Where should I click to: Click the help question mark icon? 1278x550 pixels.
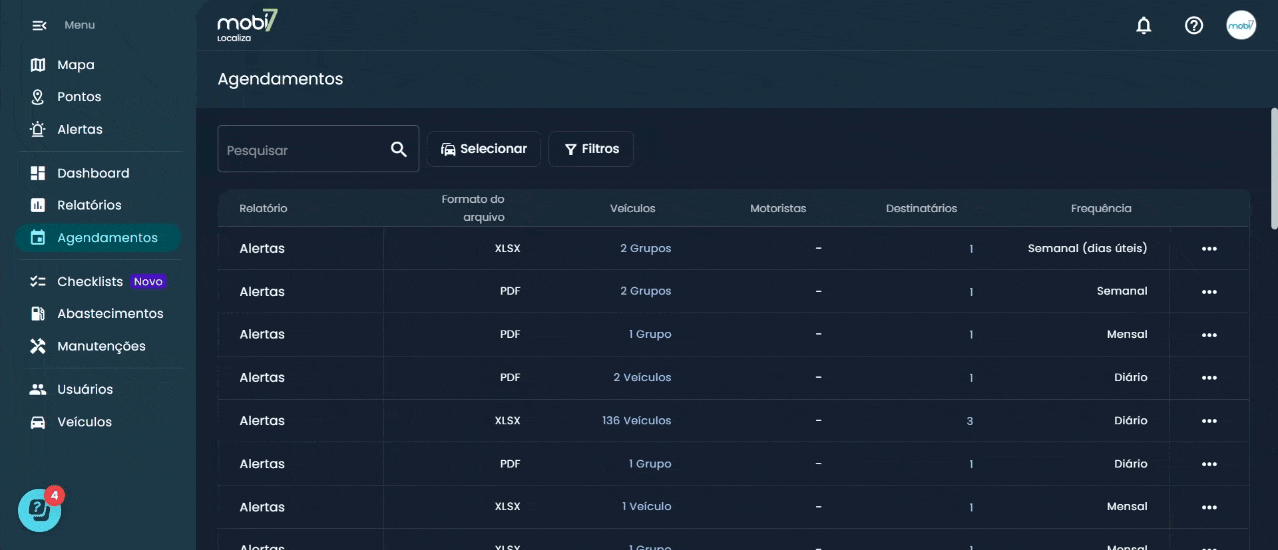coord(1193,26)
